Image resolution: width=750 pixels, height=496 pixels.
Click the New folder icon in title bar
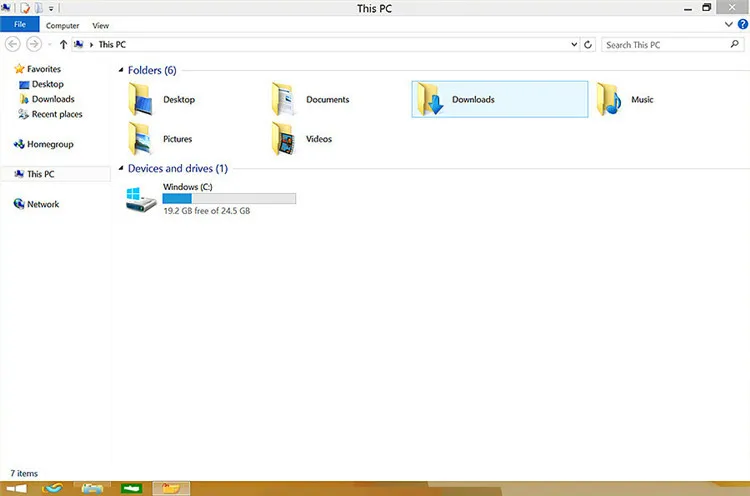pos(38,8)
